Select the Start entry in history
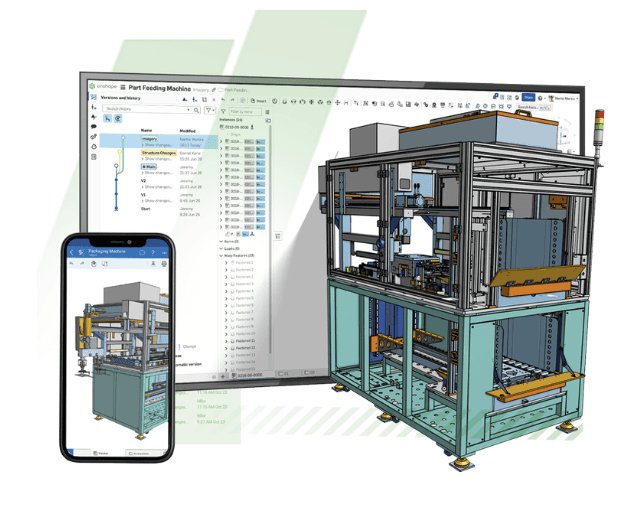Image resolution: width=636 pixels, height=524 pixels. [x=146, y=208]
